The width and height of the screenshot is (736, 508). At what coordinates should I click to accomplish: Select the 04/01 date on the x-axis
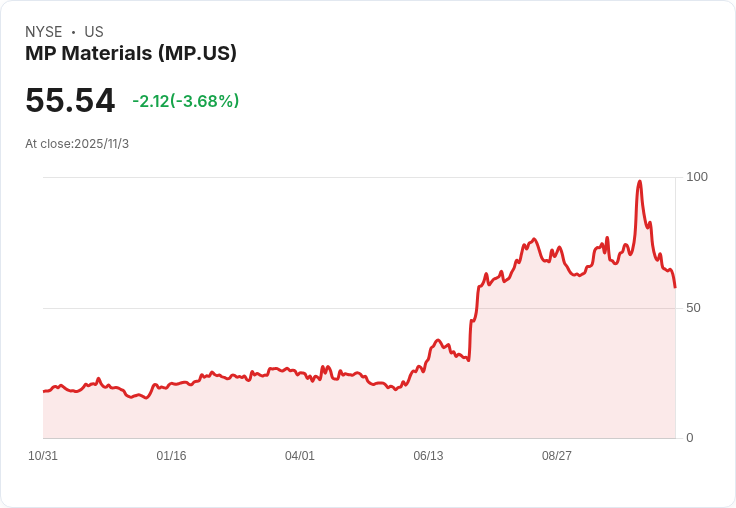pos(300,456)
